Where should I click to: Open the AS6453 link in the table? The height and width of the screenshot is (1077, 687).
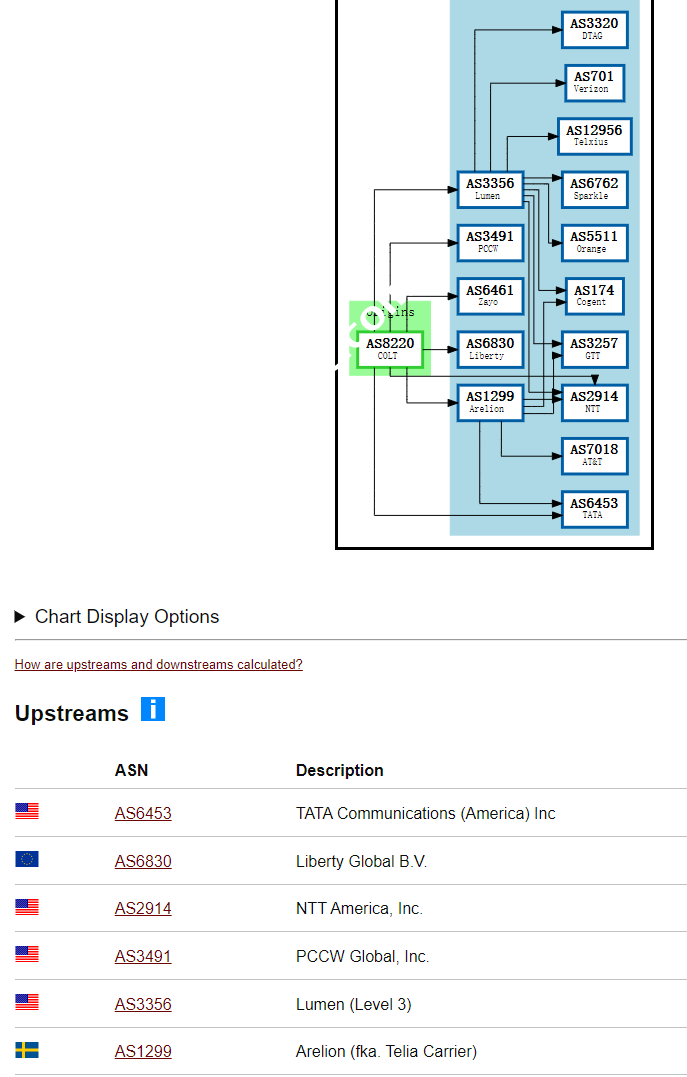pyautogui.click(x=143, y=814)
